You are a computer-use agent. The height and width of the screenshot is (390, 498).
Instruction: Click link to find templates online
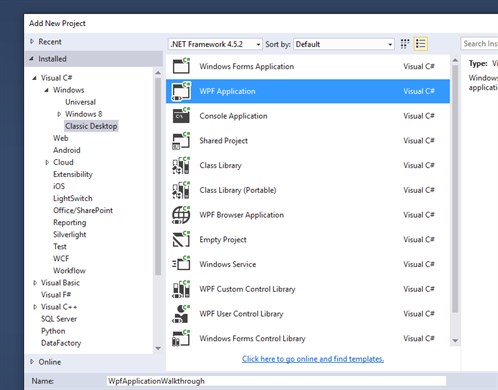click(x=313, y=359)
